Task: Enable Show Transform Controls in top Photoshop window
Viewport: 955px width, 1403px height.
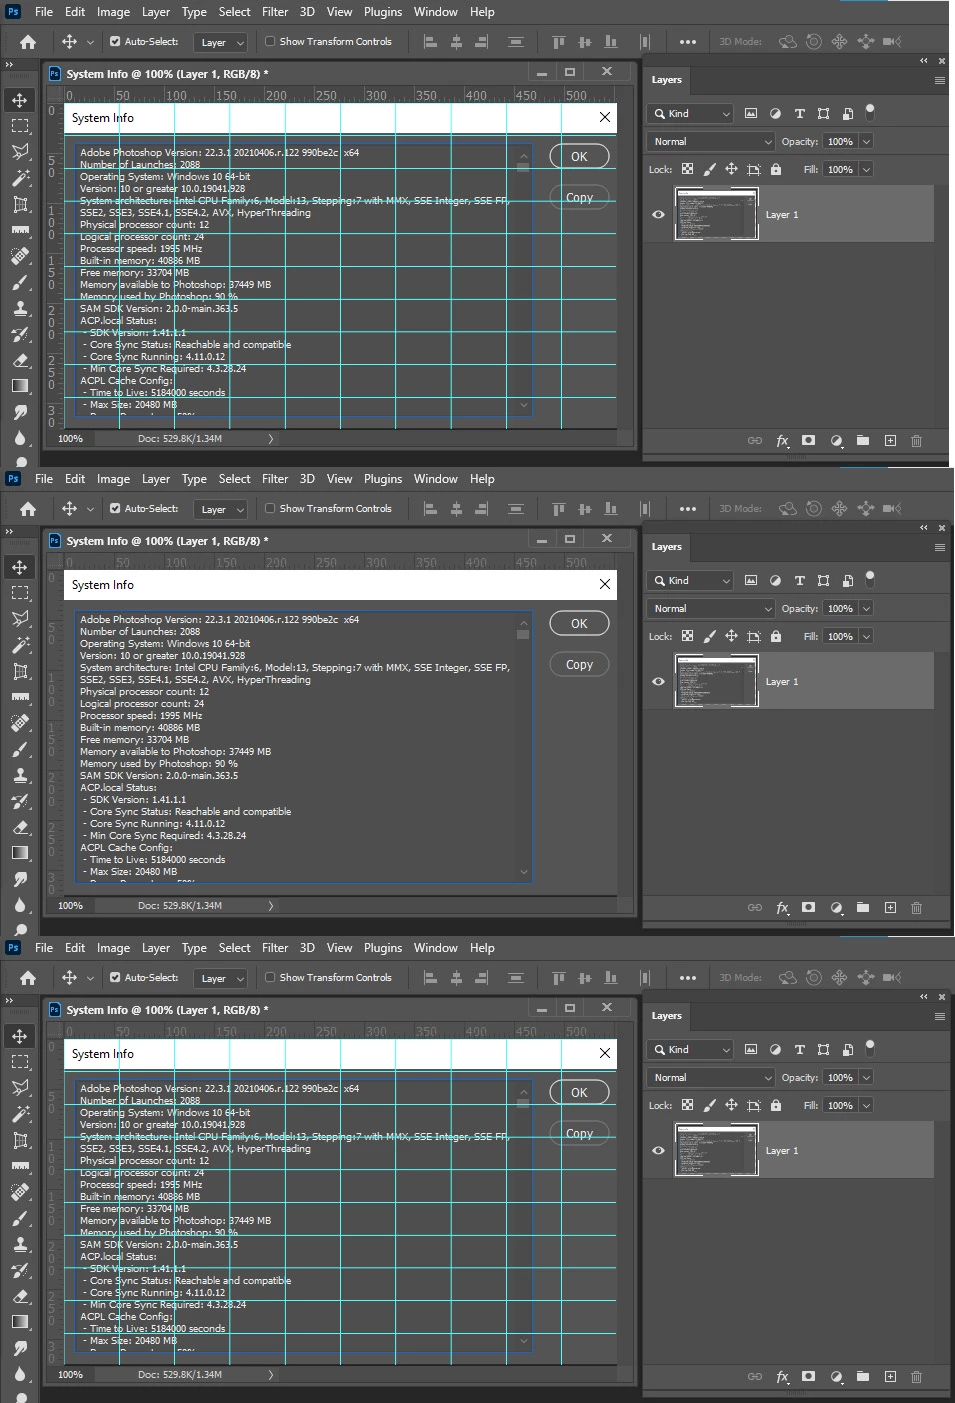Action: [270, 42]
